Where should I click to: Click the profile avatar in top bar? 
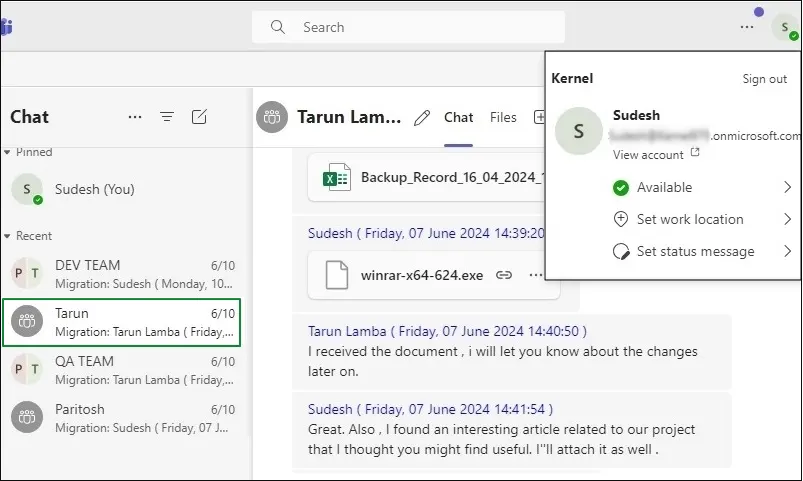pos(785,27)
